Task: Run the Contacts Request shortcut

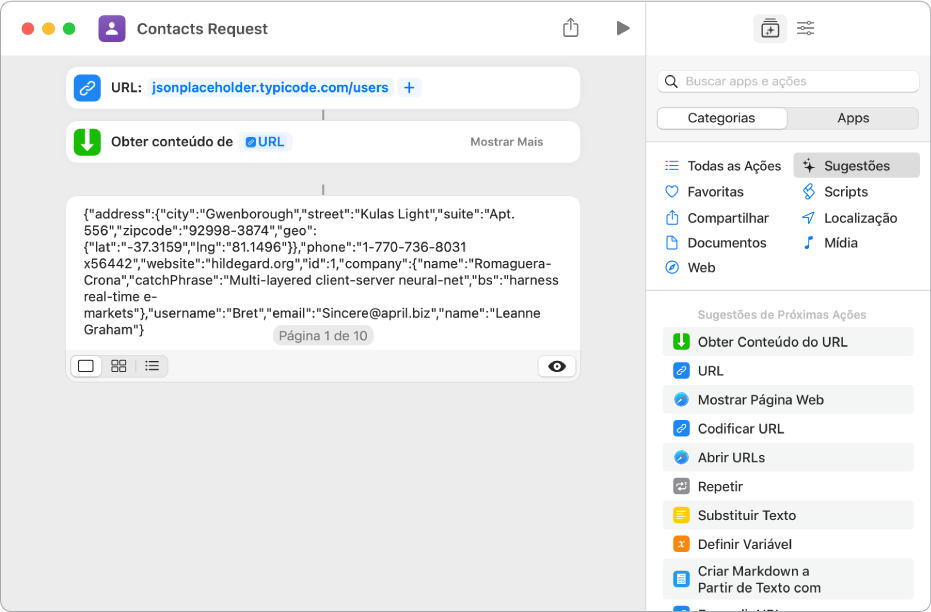Action: pos(623,28)
